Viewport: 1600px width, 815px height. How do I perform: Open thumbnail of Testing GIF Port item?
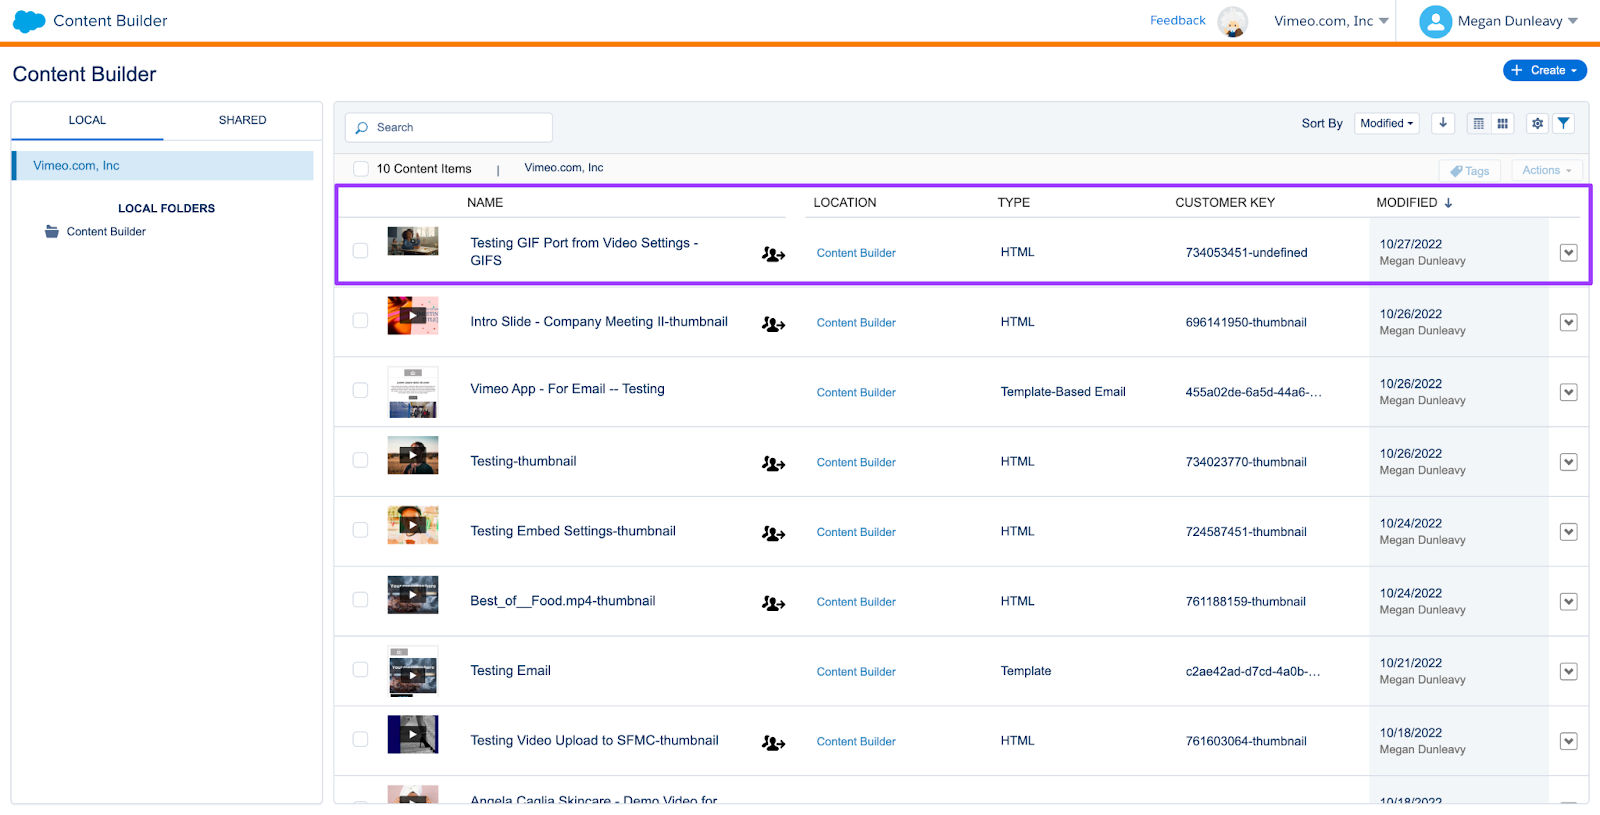click(x=413, y=241)
